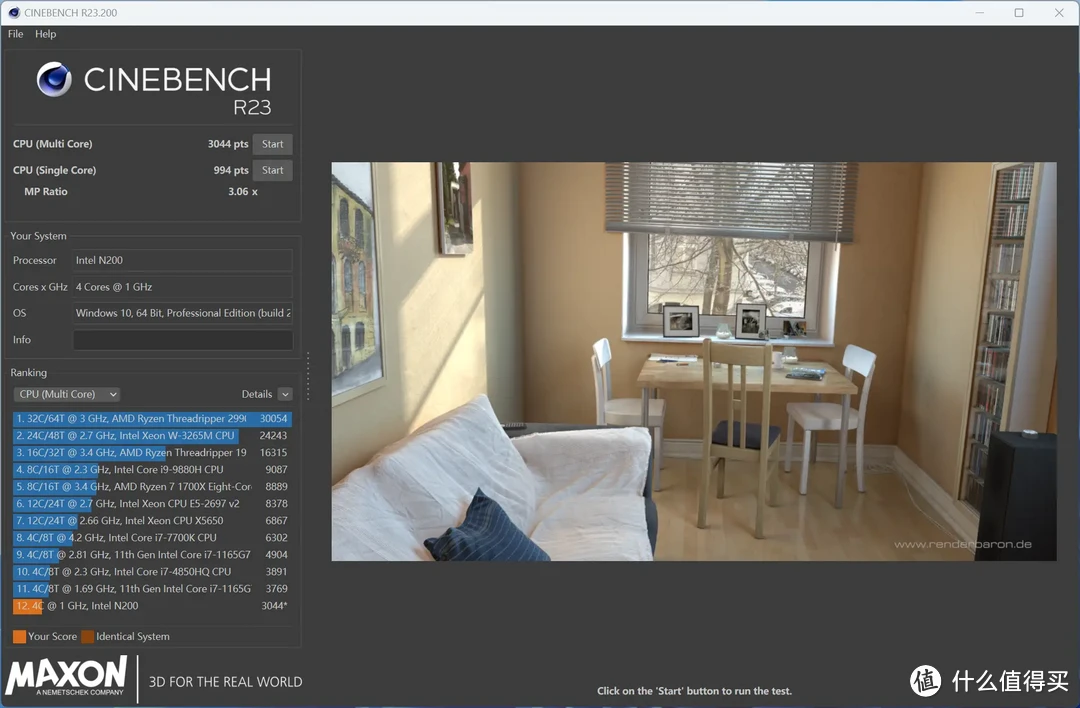Expand the Details dropdown arrow
Viewport: 1080px width, 708px height.
[285, 394]
